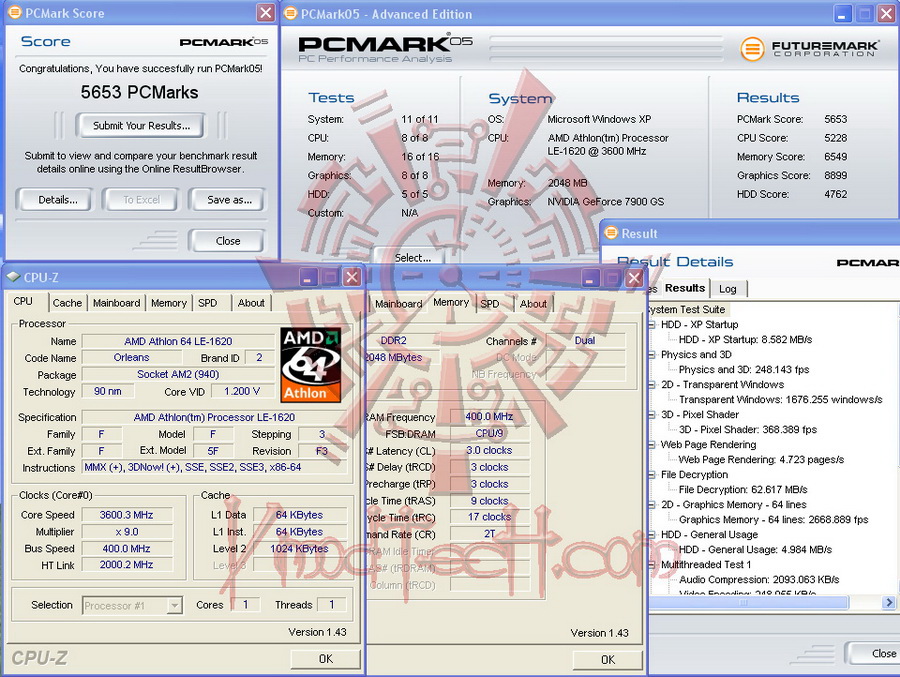Select Results tab in Result Details
The height and width of the screenshot is (677, 900).
685,288
